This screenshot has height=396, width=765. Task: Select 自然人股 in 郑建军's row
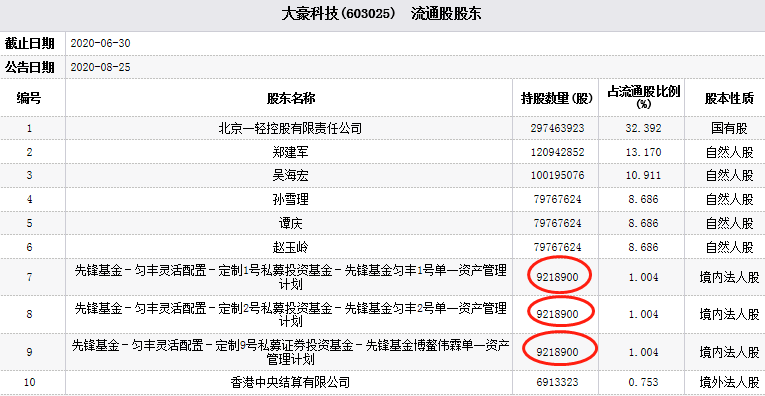(729, 152)
